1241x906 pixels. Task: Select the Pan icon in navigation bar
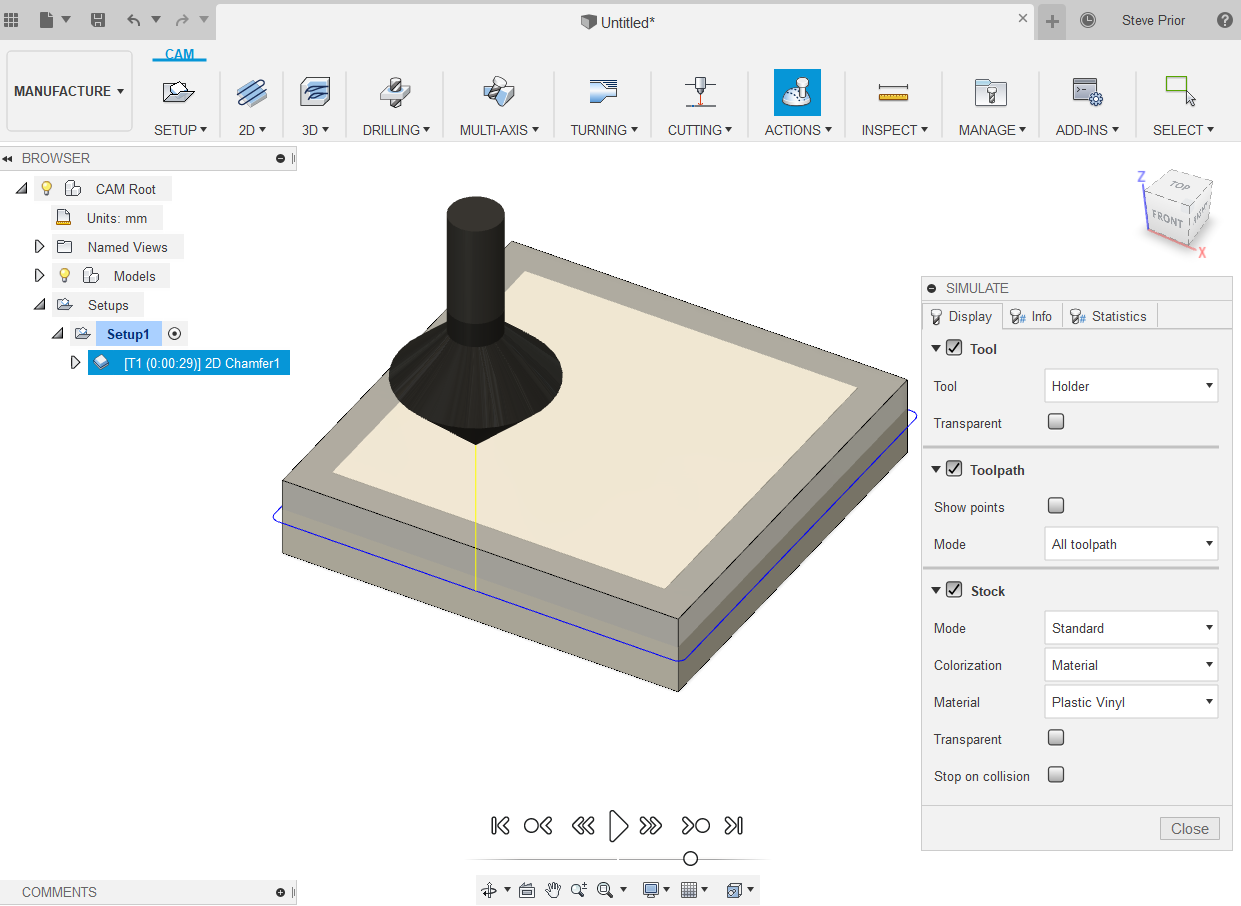pyautogui.click(x=553, y=889)
